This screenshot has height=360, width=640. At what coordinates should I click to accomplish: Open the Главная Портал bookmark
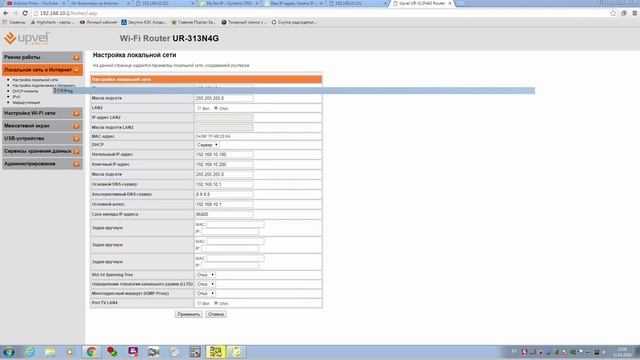193,22
